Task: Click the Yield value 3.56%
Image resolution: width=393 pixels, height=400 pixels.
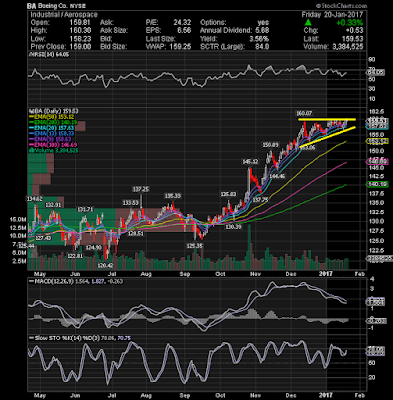Action: click(259, 39)
